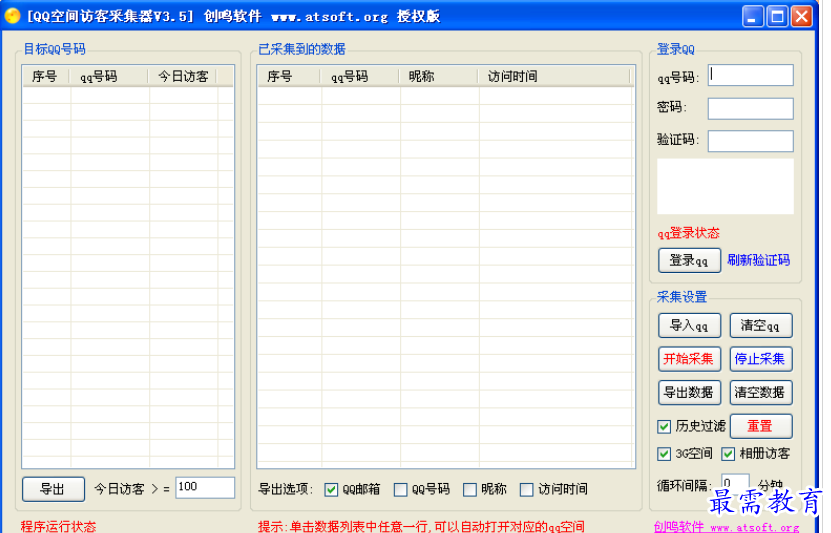Click the 登录qq button
This screenshot has height=533, width=831.
pos(689,261)
